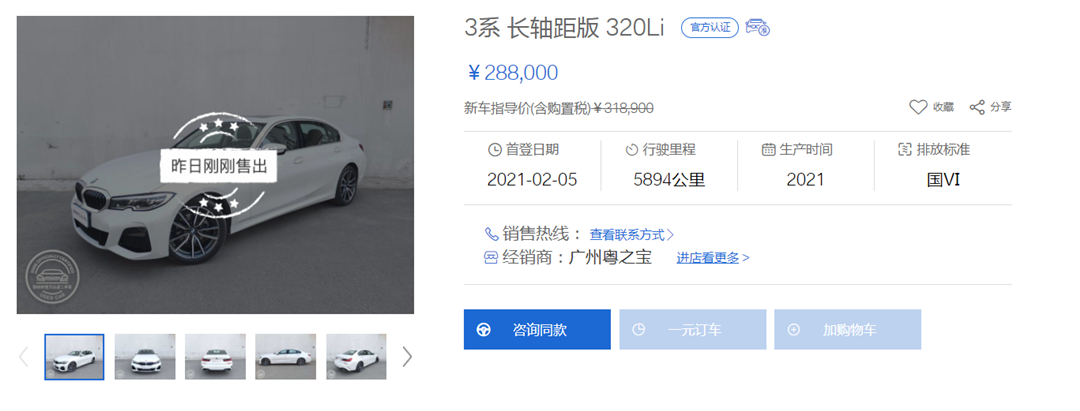The height and width of the screenshot is (411, 1080).
Task: Click the phone icon for sales hotline
Action: tap(491, 234)
